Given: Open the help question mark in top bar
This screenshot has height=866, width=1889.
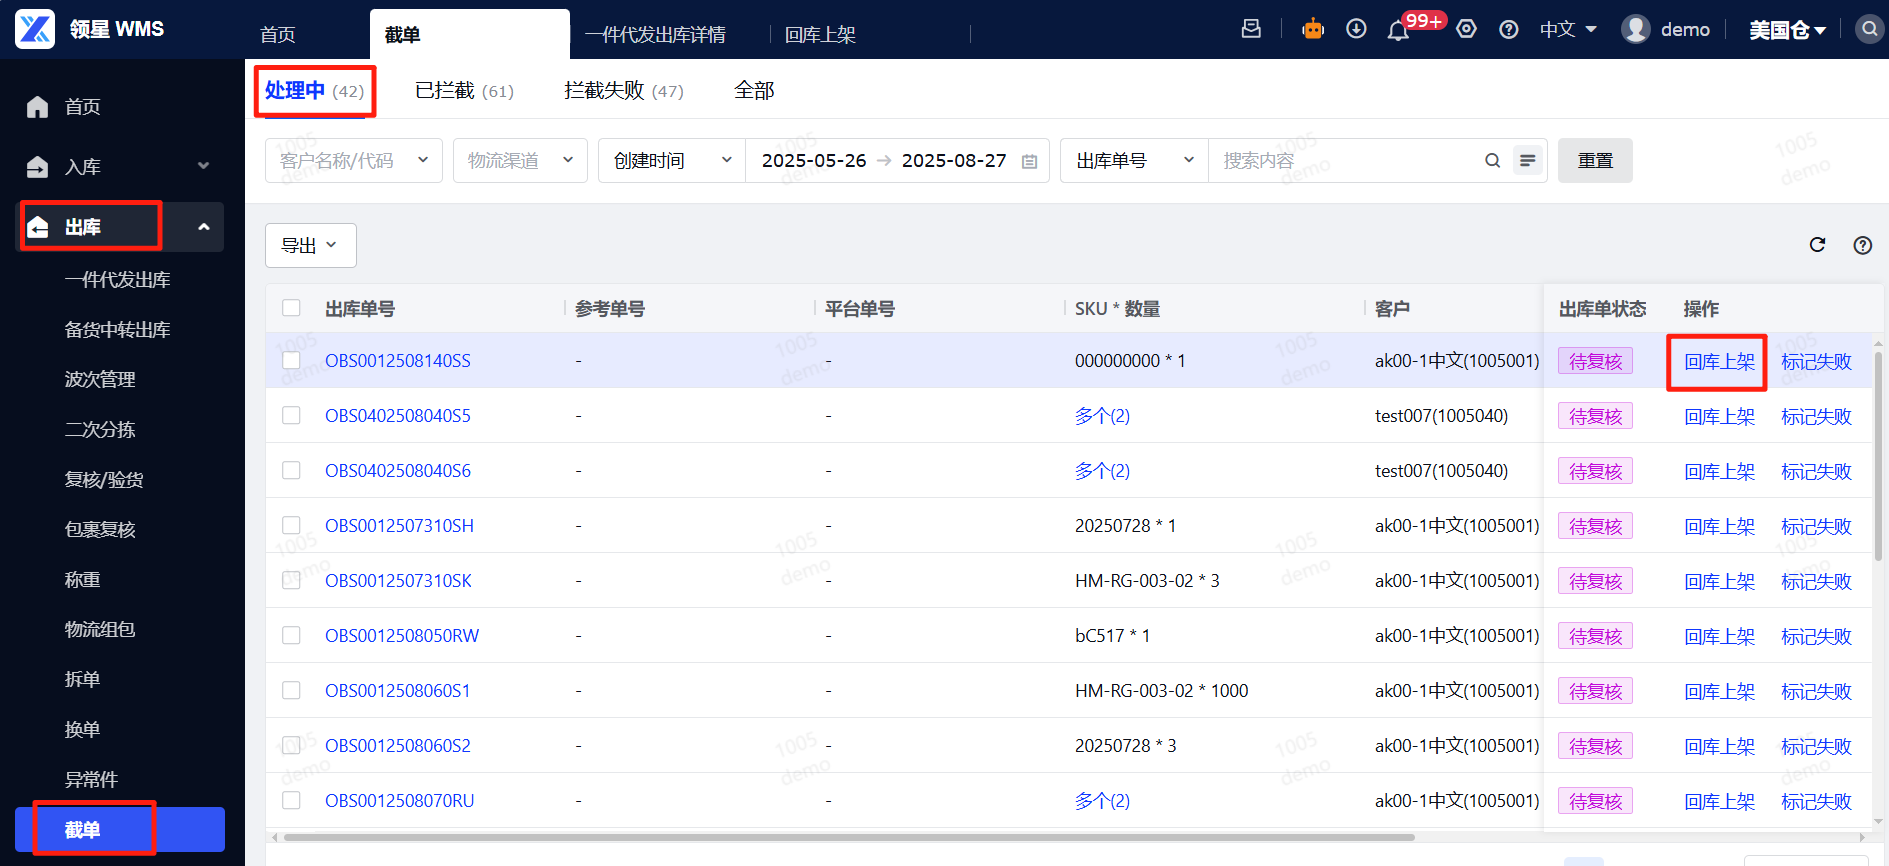Looking at the screenshot, I should coord(1509,30).
